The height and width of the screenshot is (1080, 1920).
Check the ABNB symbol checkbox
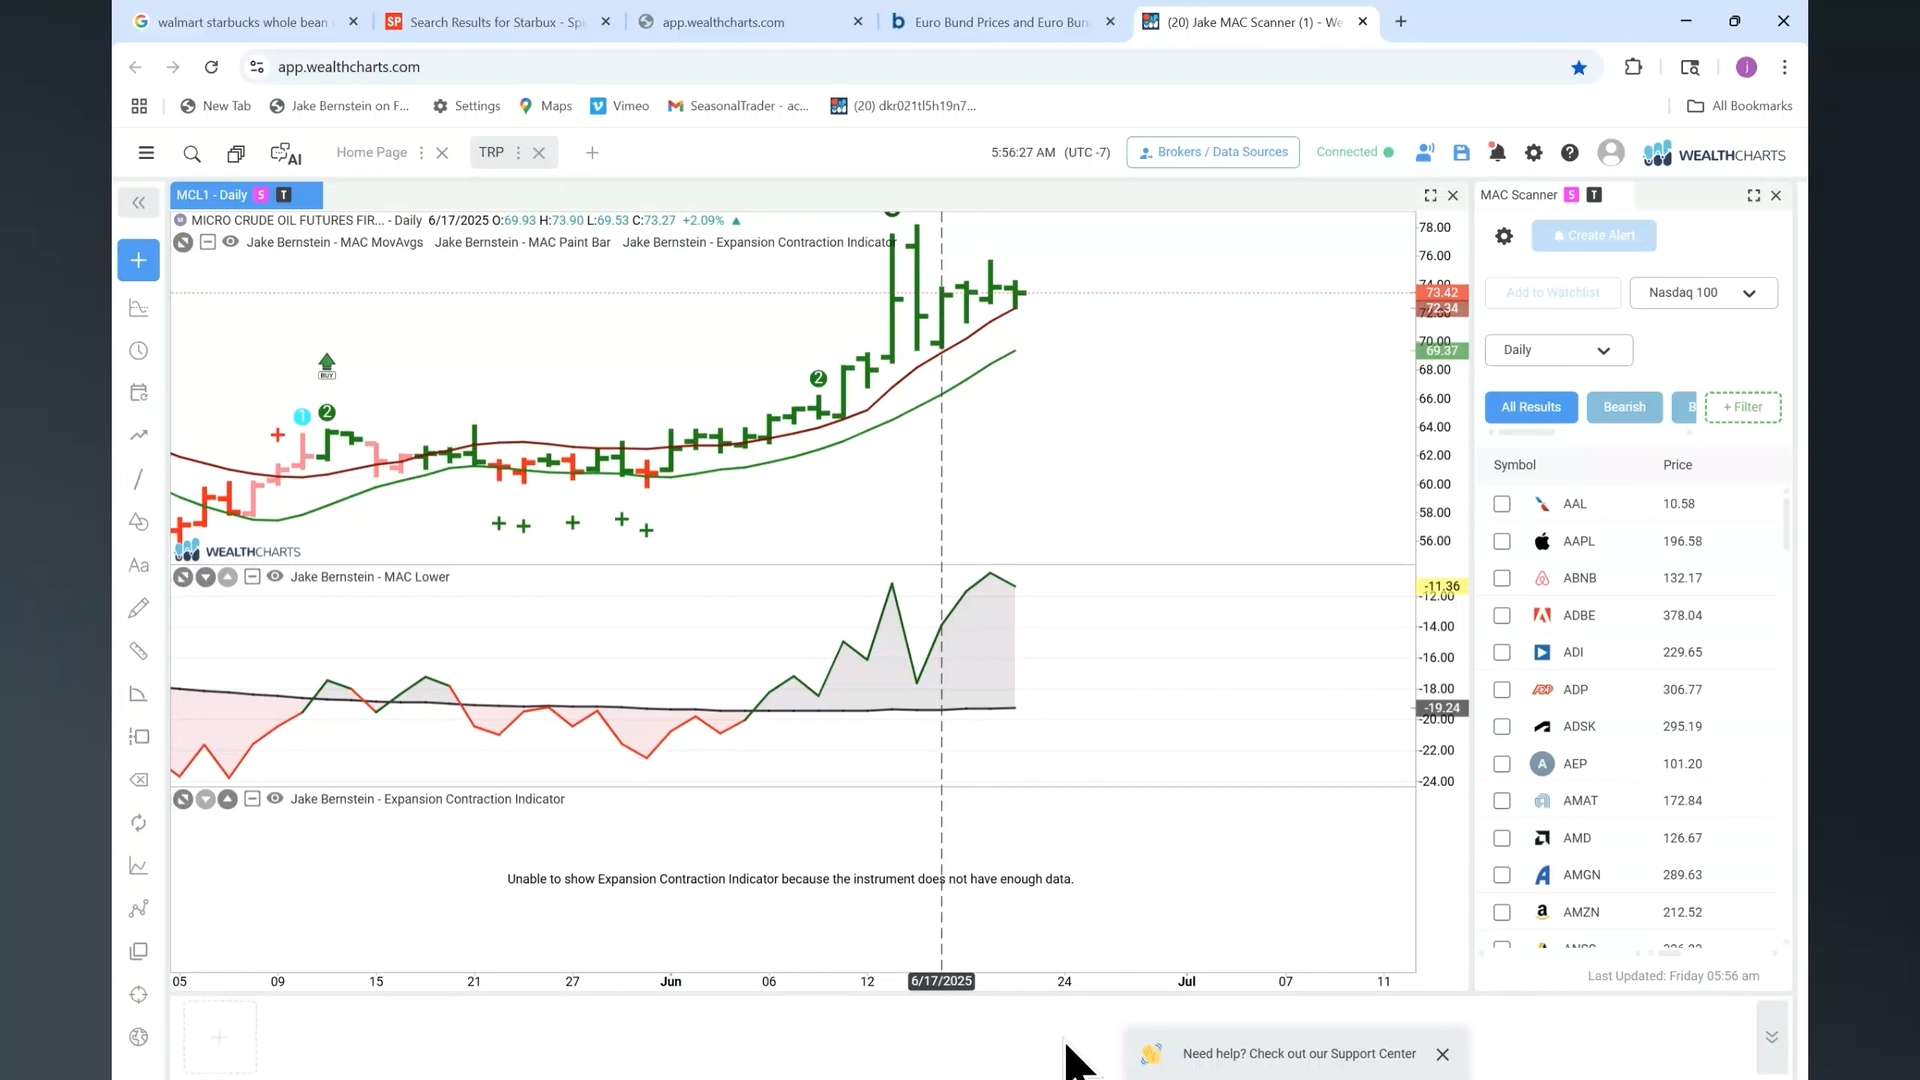click(1502, 578)
